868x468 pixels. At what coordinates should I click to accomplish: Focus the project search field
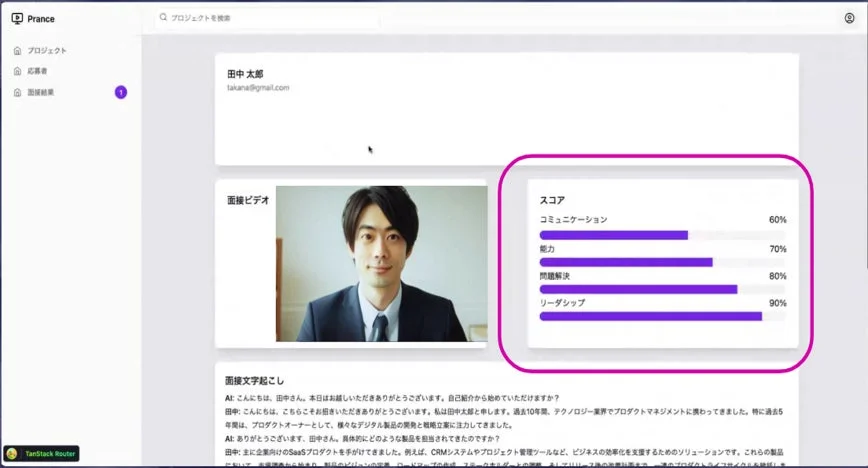[268, 18]
